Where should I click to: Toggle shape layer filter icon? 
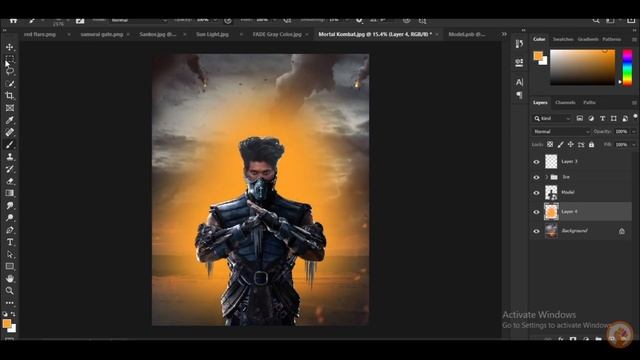(x=613, y=118)
